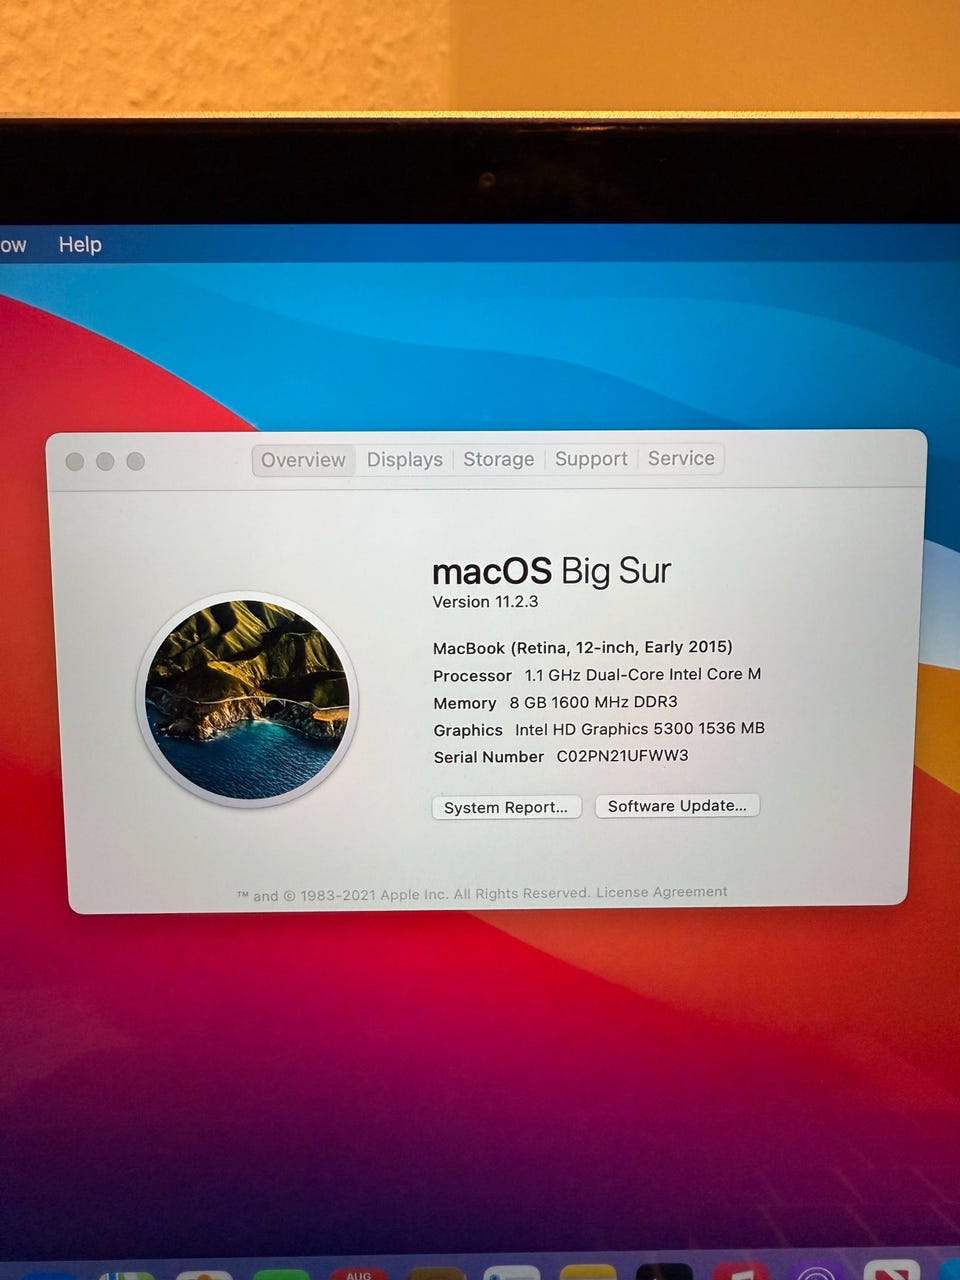Click the Processor label
This screenshot has height=1280, width=960.
coord(472,676)
